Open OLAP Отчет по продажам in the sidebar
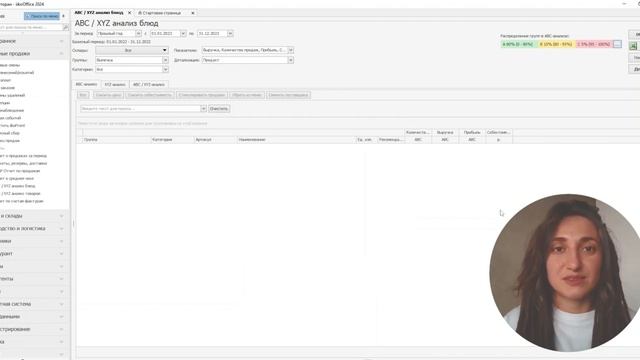Viewport: 640px width, 360px height. coord(20,171)
